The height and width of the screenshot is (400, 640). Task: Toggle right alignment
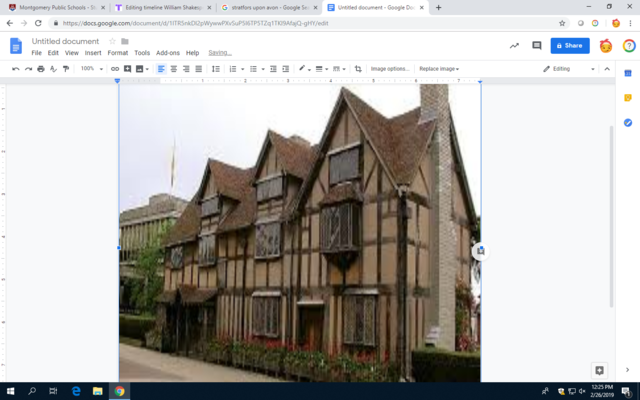(x=186, y=69)
